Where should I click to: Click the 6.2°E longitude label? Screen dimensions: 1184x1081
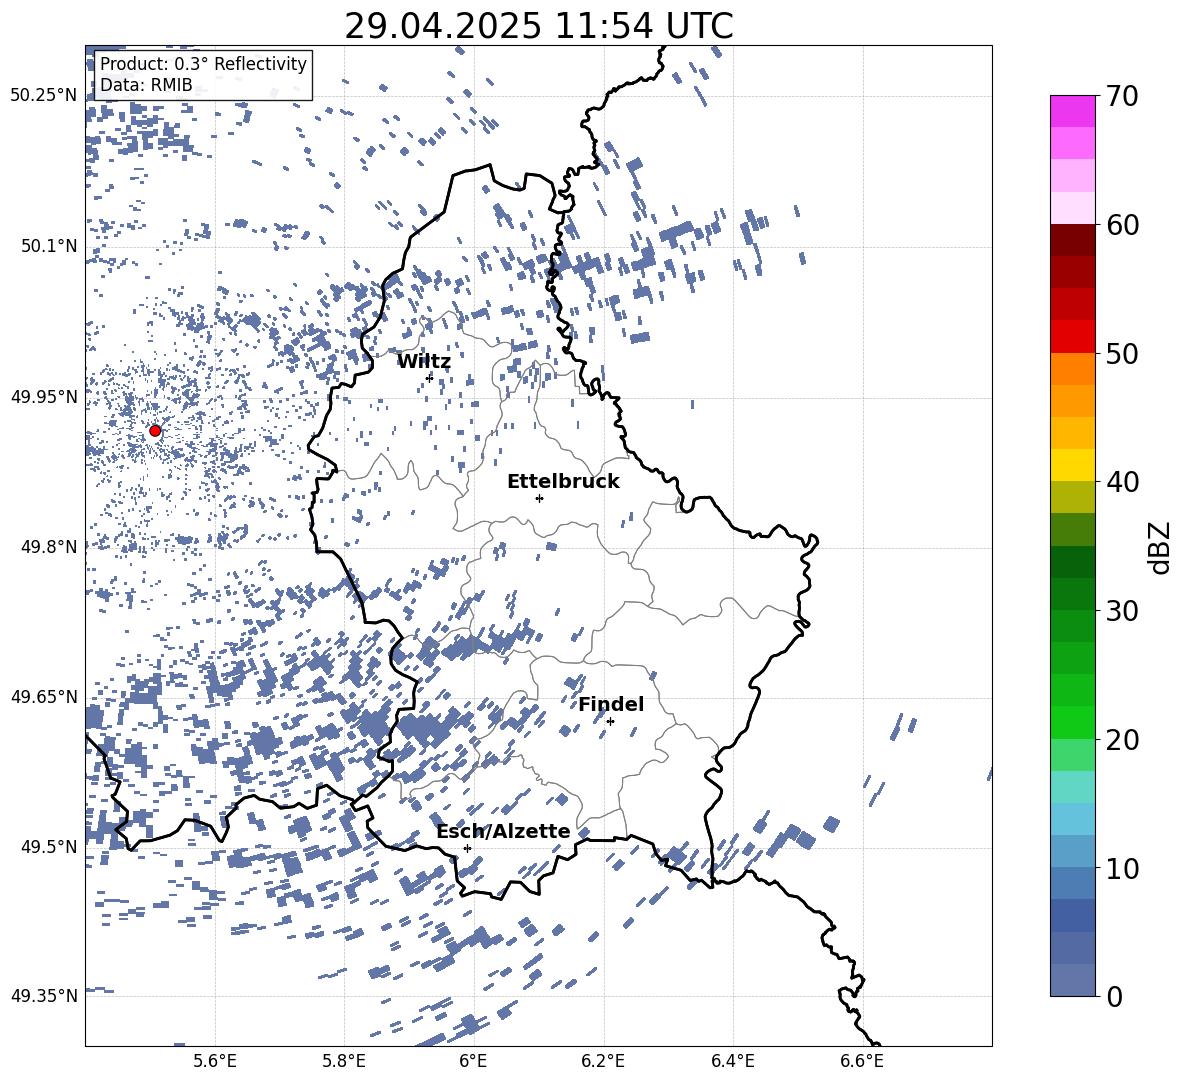(x=603, y=1061)
